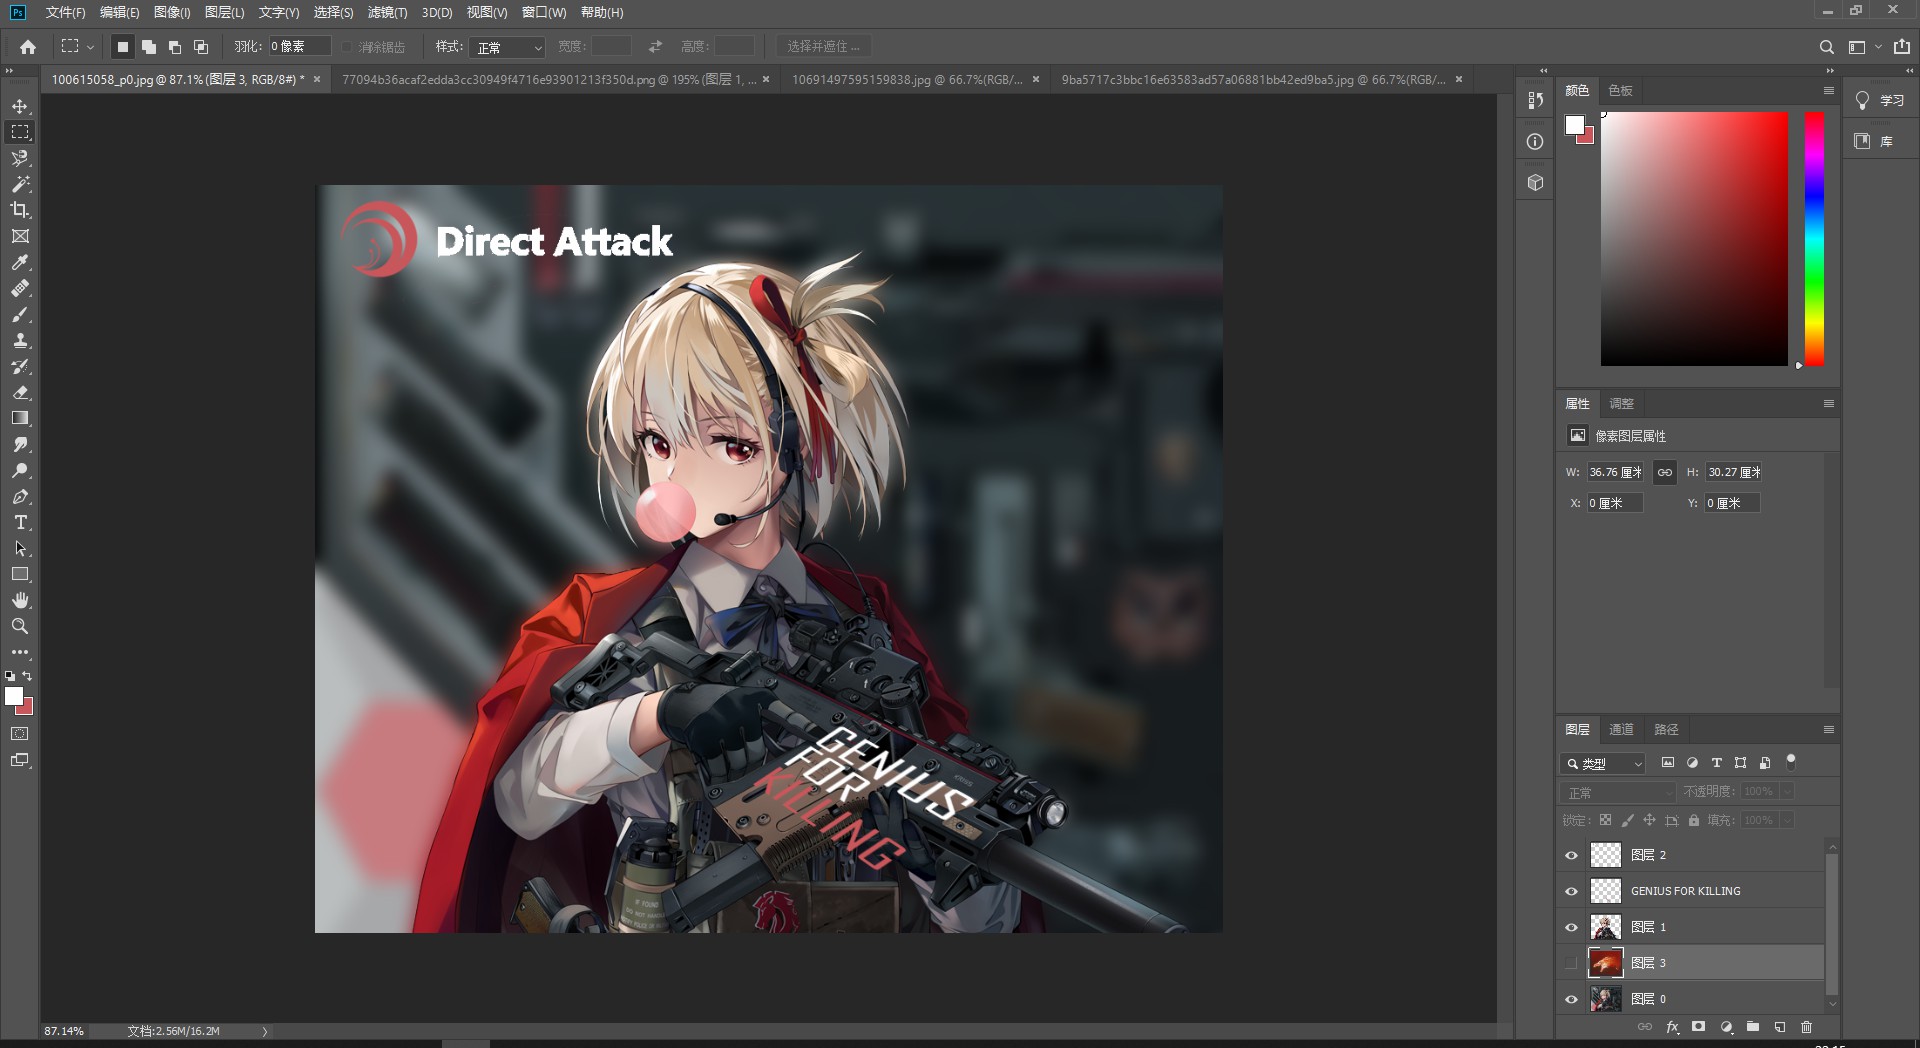
Task: Open the 文件(F) menu
Action: [65, 12]
